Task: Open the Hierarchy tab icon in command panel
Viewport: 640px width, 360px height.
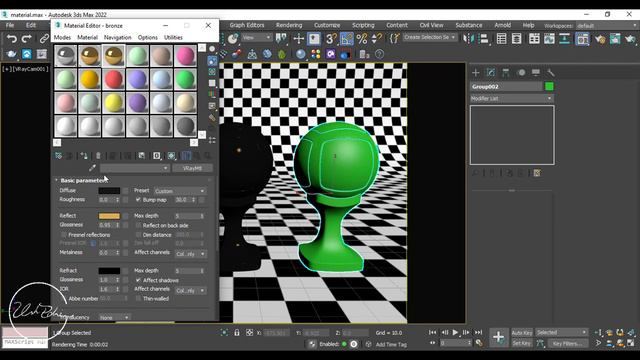Action: point(506,73)
